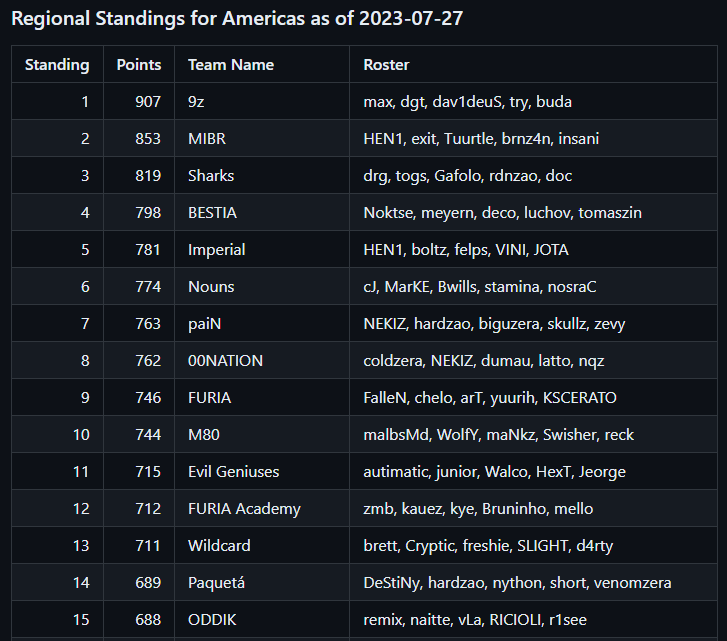
Task: Click the FURIA roster with FalleN
Action: (x=533, y=398)
